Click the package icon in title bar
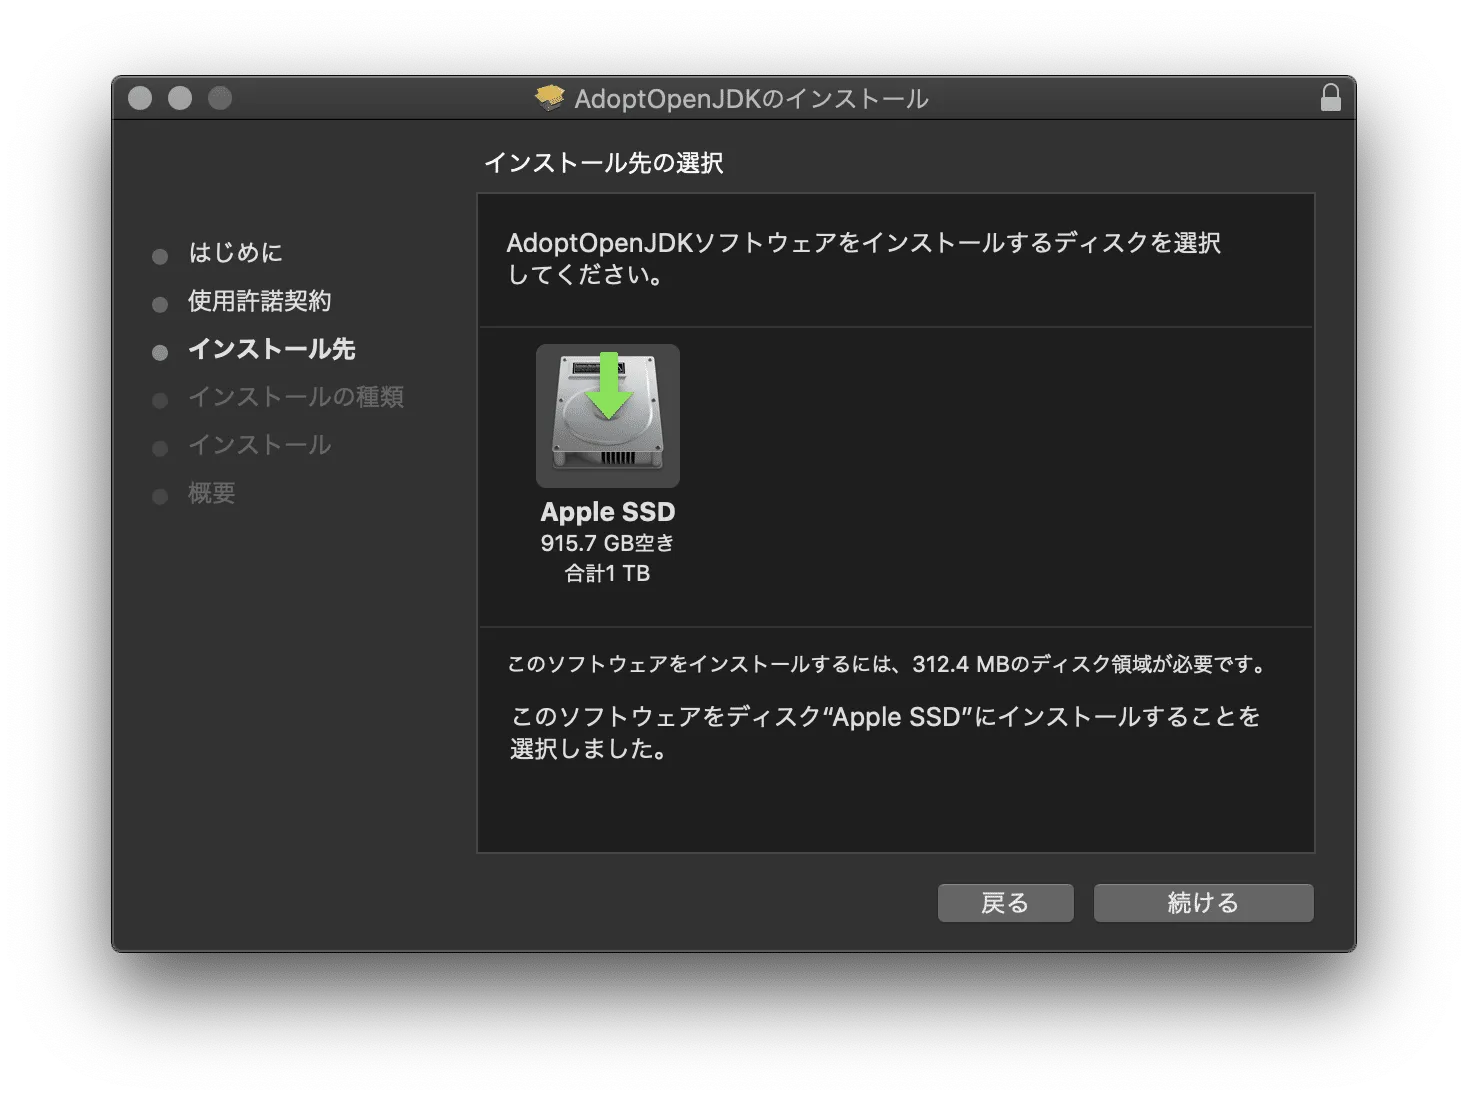The height and width of the screenshot is (1100, 1468). coord(550,97)
